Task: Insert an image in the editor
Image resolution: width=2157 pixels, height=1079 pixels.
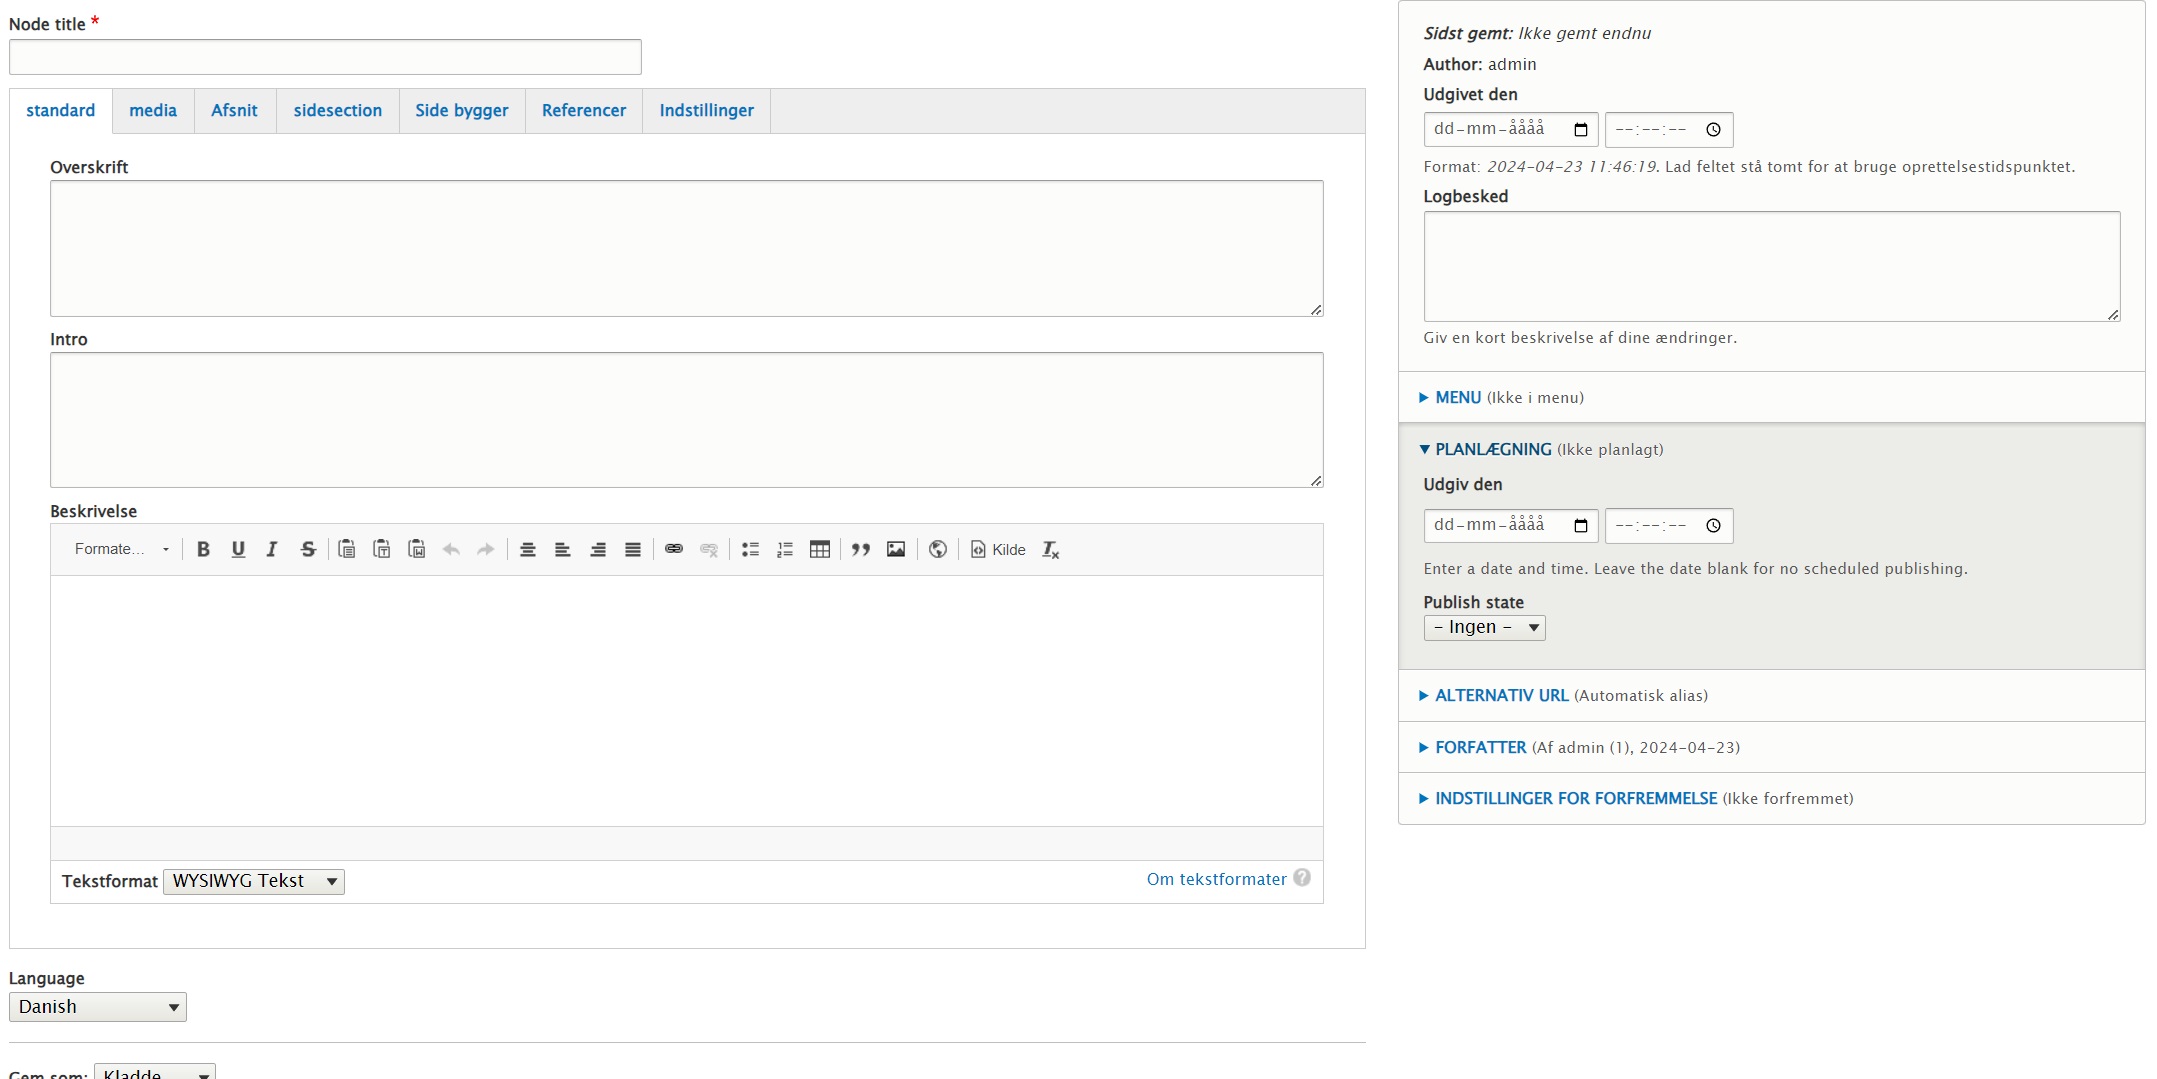Action: tap(896, 549)
